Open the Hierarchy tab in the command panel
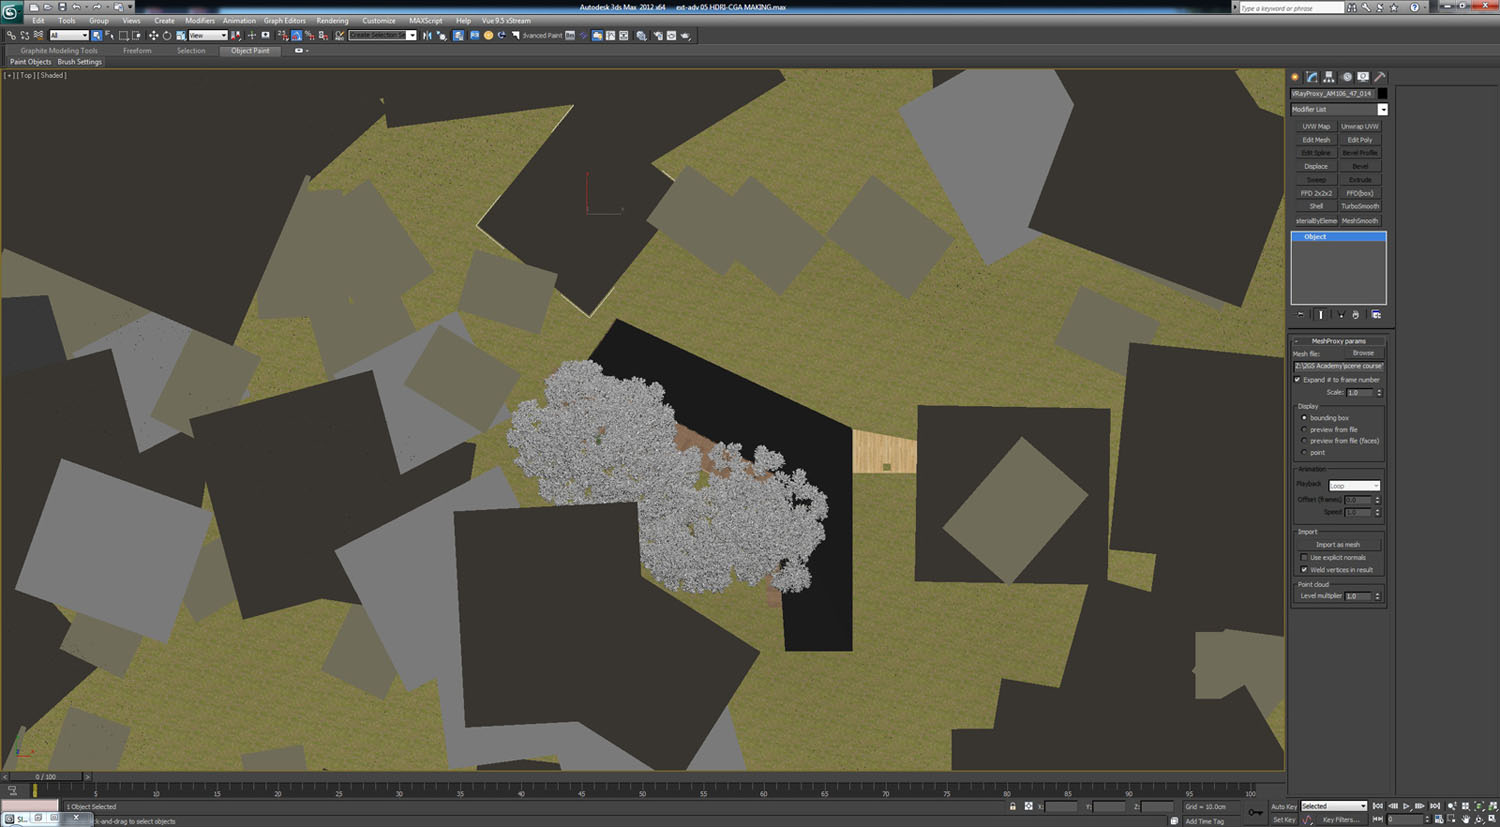The height and width of the screenshot is (827, 1500). 1329,77
